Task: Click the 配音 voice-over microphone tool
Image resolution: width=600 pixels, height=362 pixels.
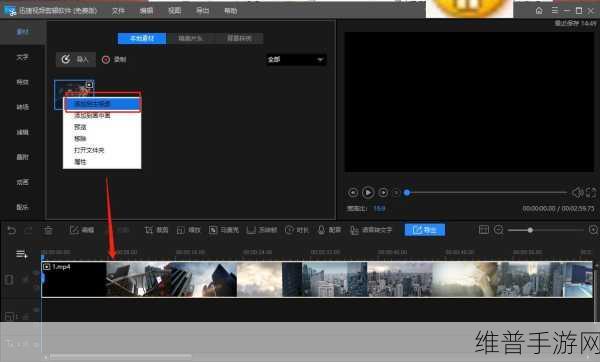Action: (x=329, y=230)
